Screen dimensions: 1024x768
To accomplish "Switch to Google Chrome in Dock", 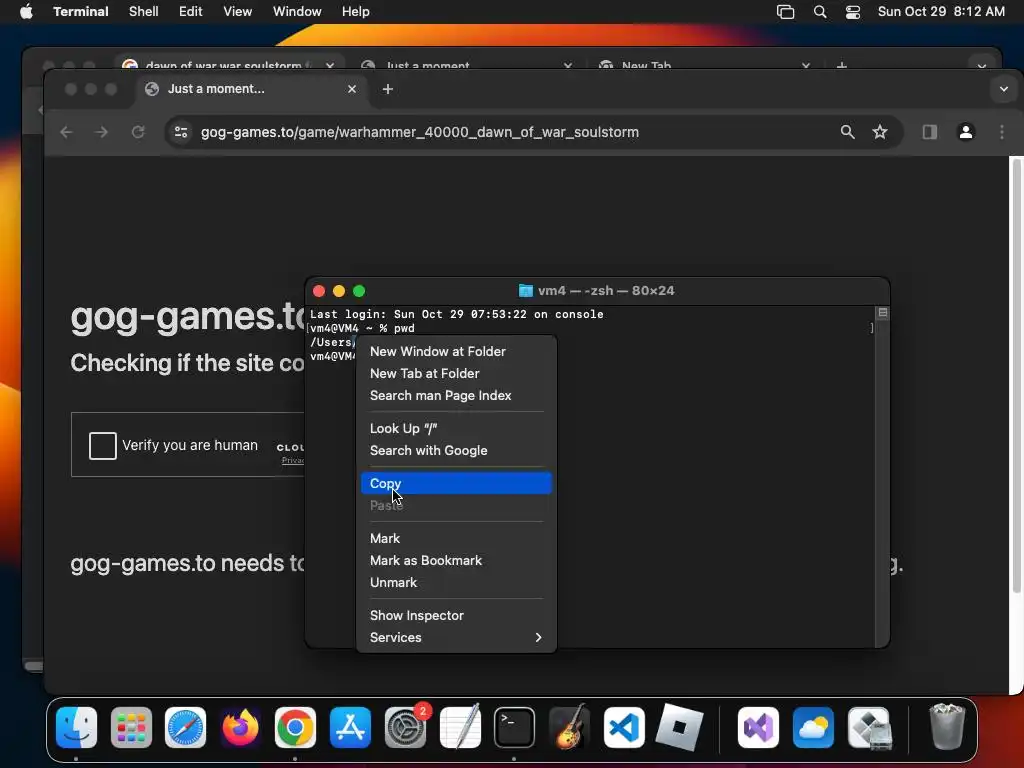I will click(x=295, y=727).
